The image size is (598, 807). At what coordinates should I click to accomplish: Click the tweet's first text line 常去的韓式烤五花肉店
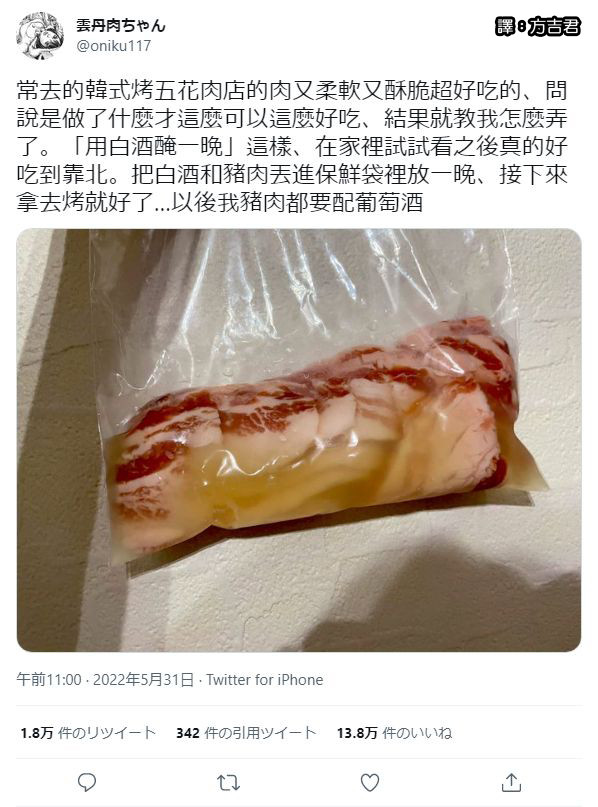click(x=292, y=92)
